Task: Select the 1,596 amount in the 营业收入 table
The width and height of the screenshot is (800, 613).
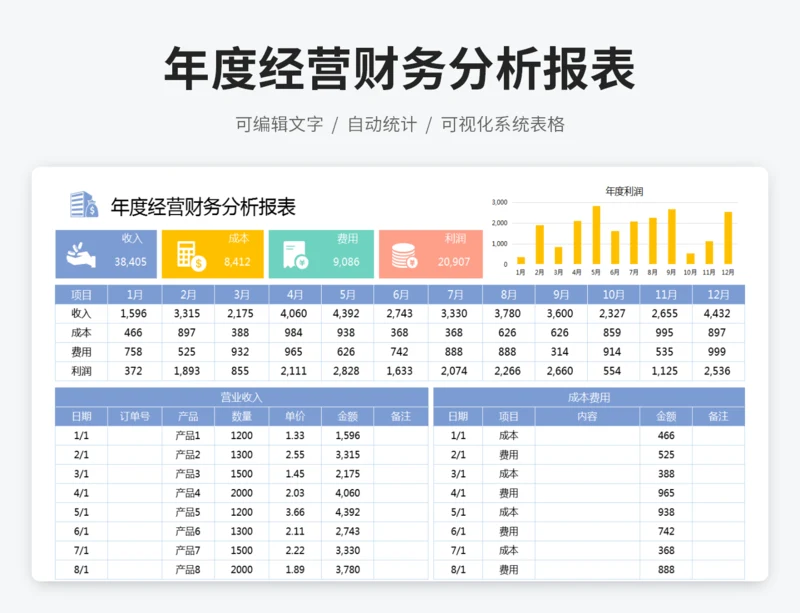Action: click(347, 435)
